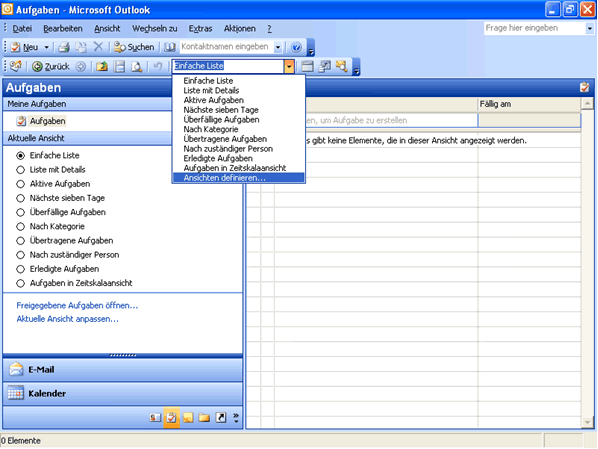The image size is (598, 449).
Task: Open the Neu button dropdown arrow
Action: [x=47, y=47]
